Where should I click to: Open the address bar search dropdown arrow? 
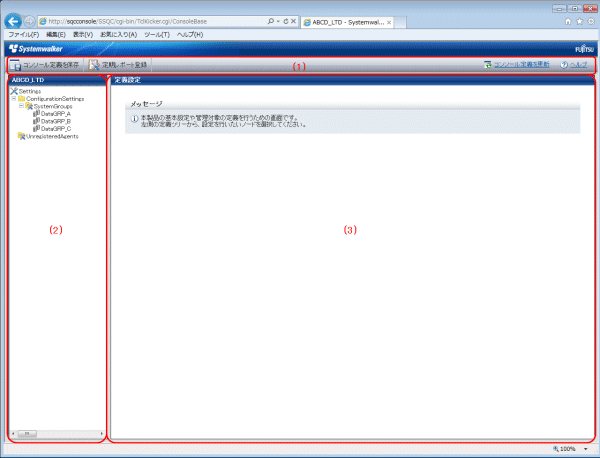tap(278, 21)
